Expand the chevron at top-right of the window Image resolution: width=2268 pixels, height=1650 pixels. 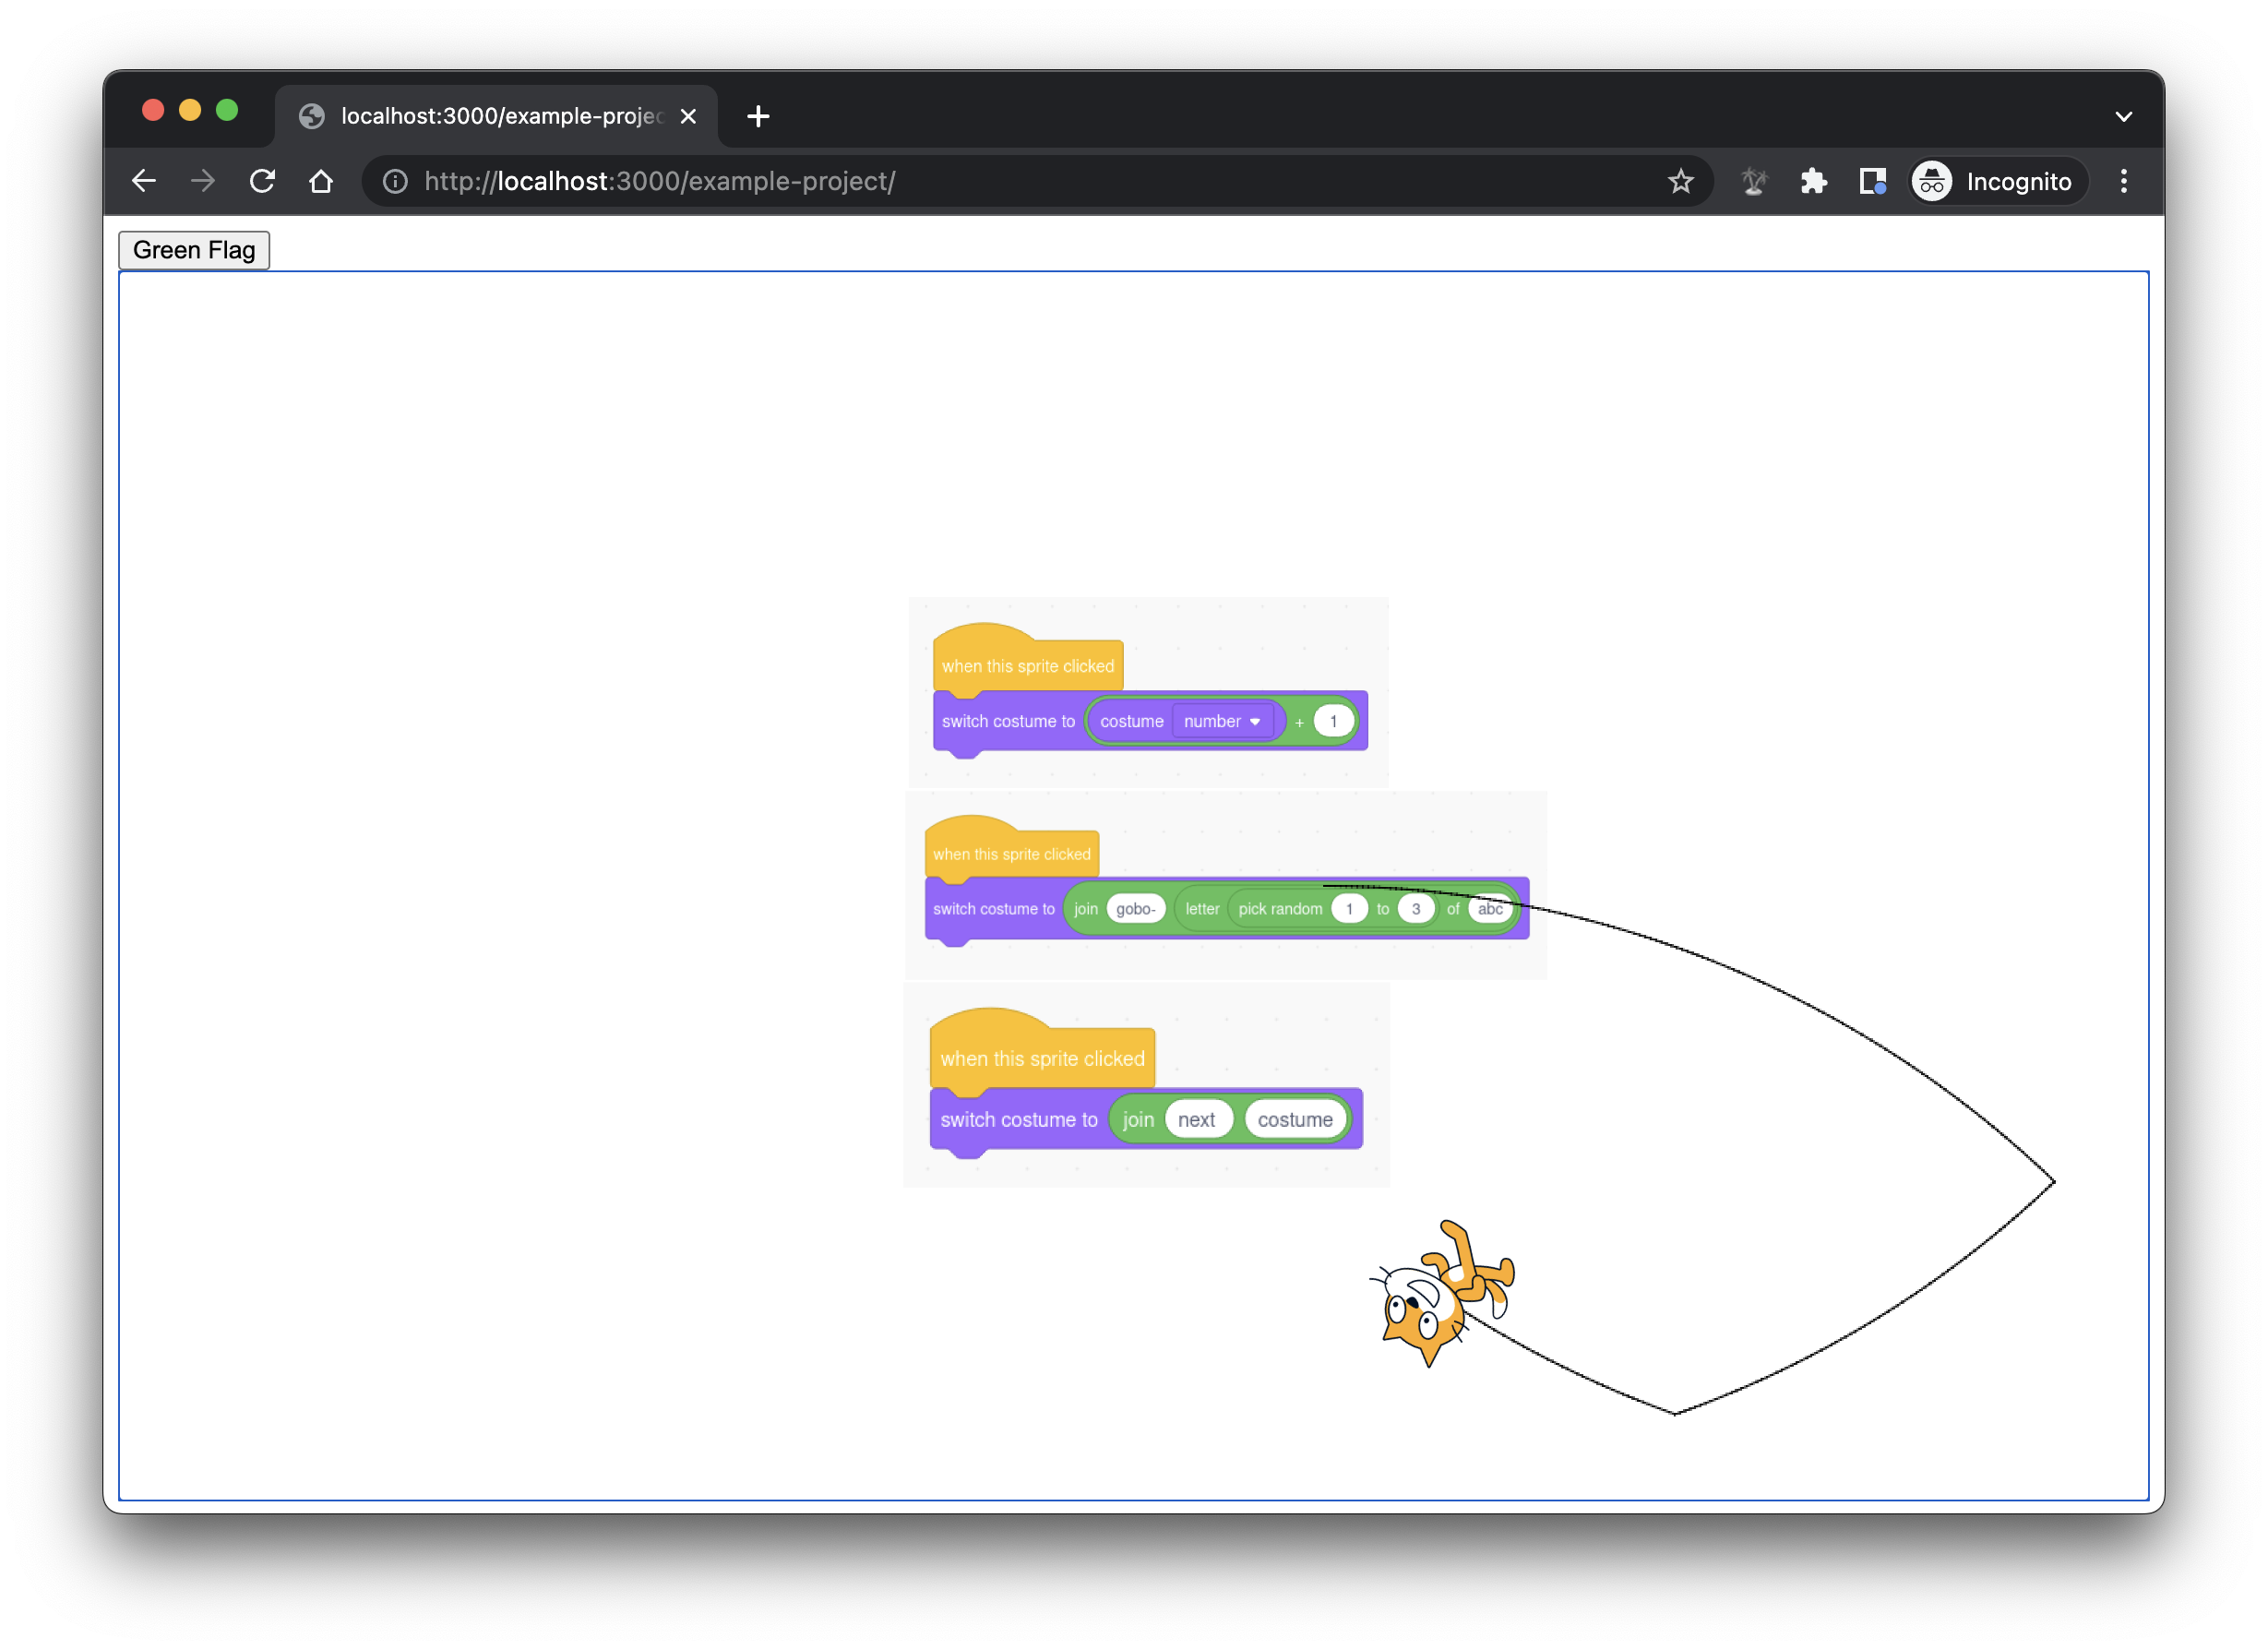[x=2124, y=116]
